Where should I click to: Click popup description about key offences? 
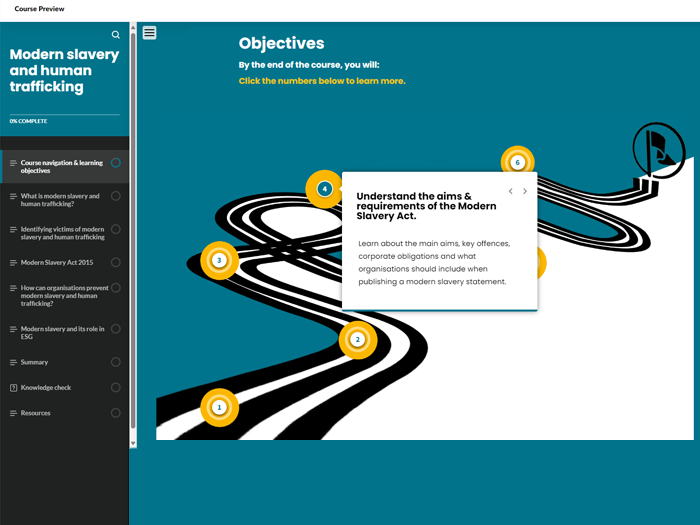[434, 262]
